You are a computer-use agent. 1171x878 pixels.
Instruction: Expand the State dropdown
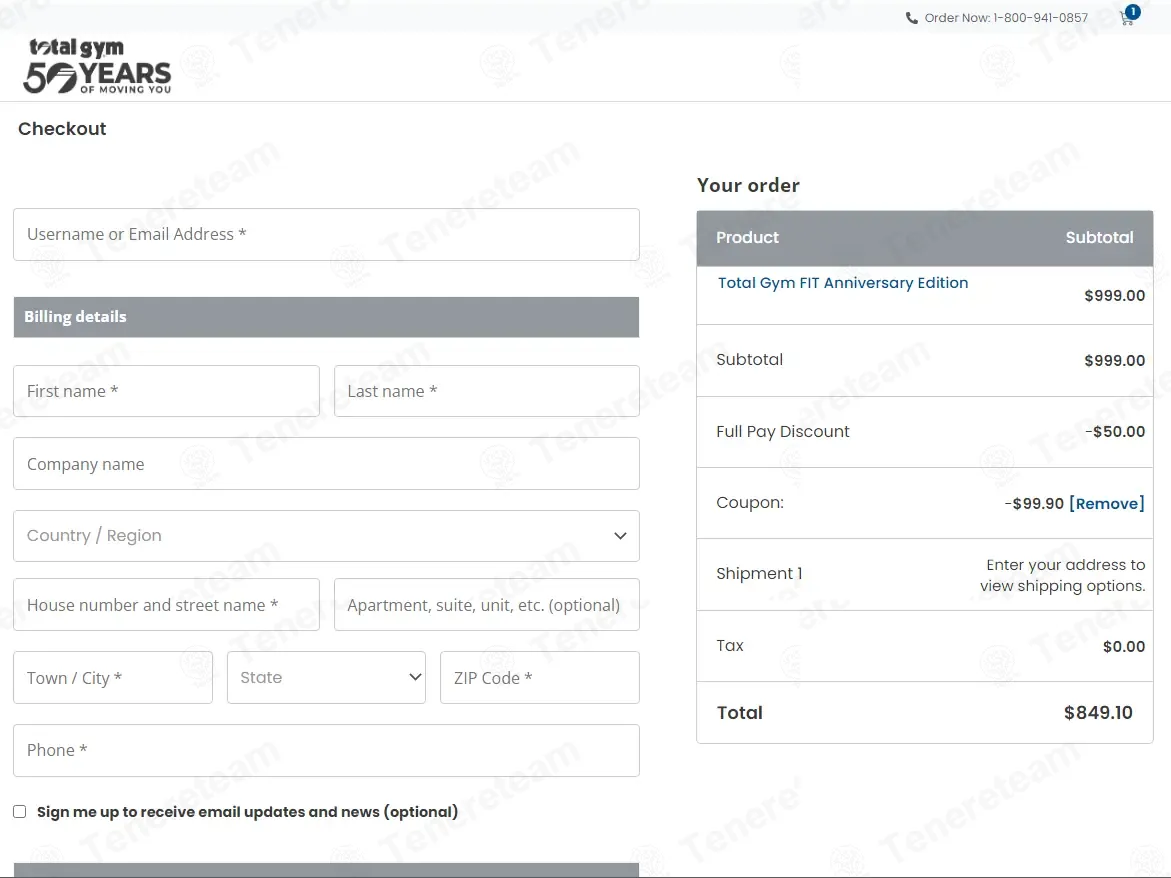(326, 678)
